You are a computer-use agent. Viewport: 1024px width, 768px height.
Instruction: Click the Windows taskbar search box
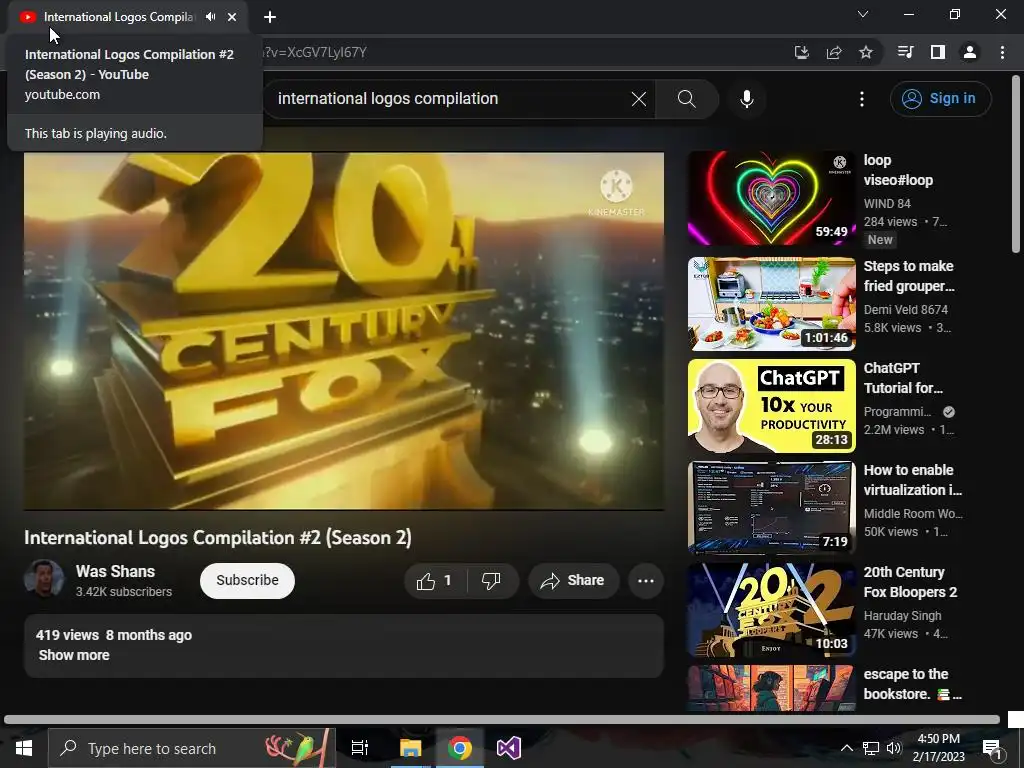(x=191, y=748)
